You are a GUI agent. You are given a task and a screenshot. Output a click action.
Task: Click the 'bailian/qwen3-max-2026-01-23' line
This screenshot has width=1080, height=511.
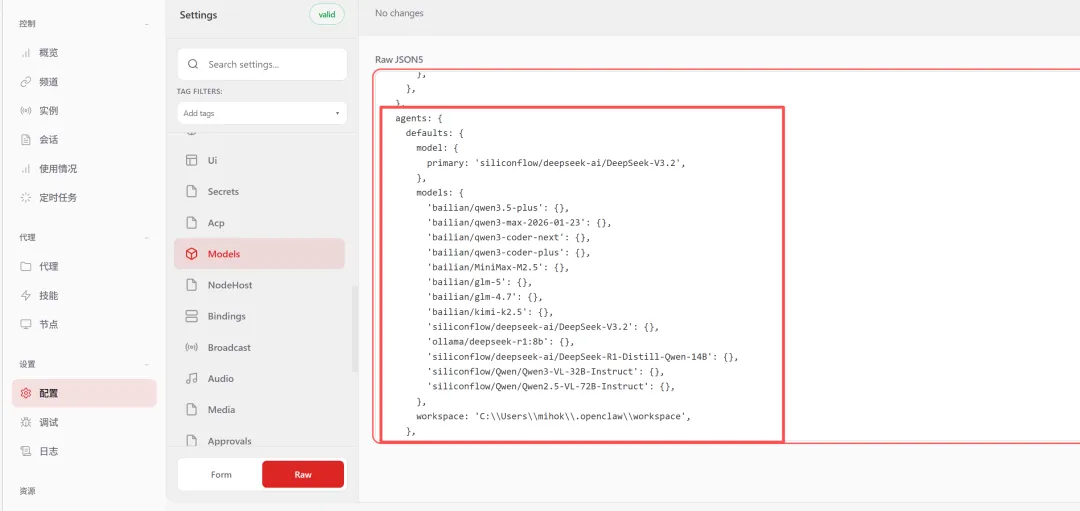(519, 223)
